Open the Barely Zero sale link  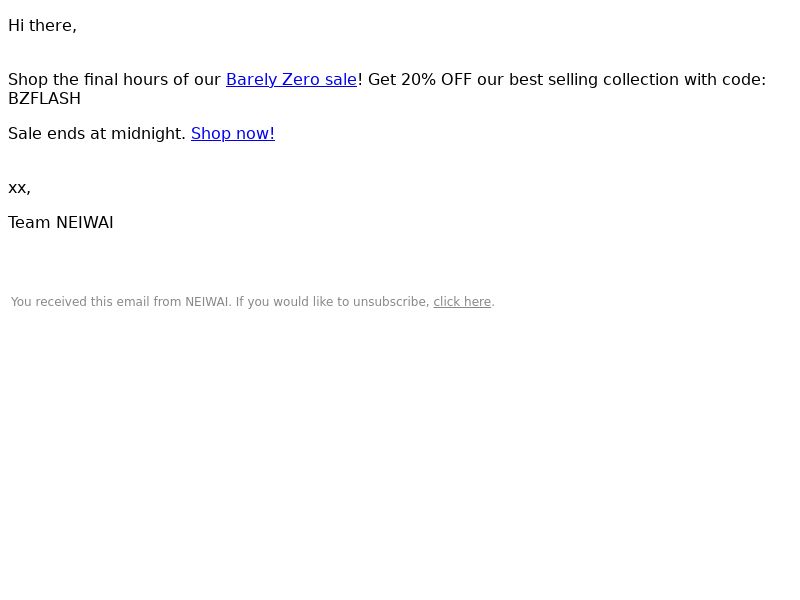(x=291, y=80)
